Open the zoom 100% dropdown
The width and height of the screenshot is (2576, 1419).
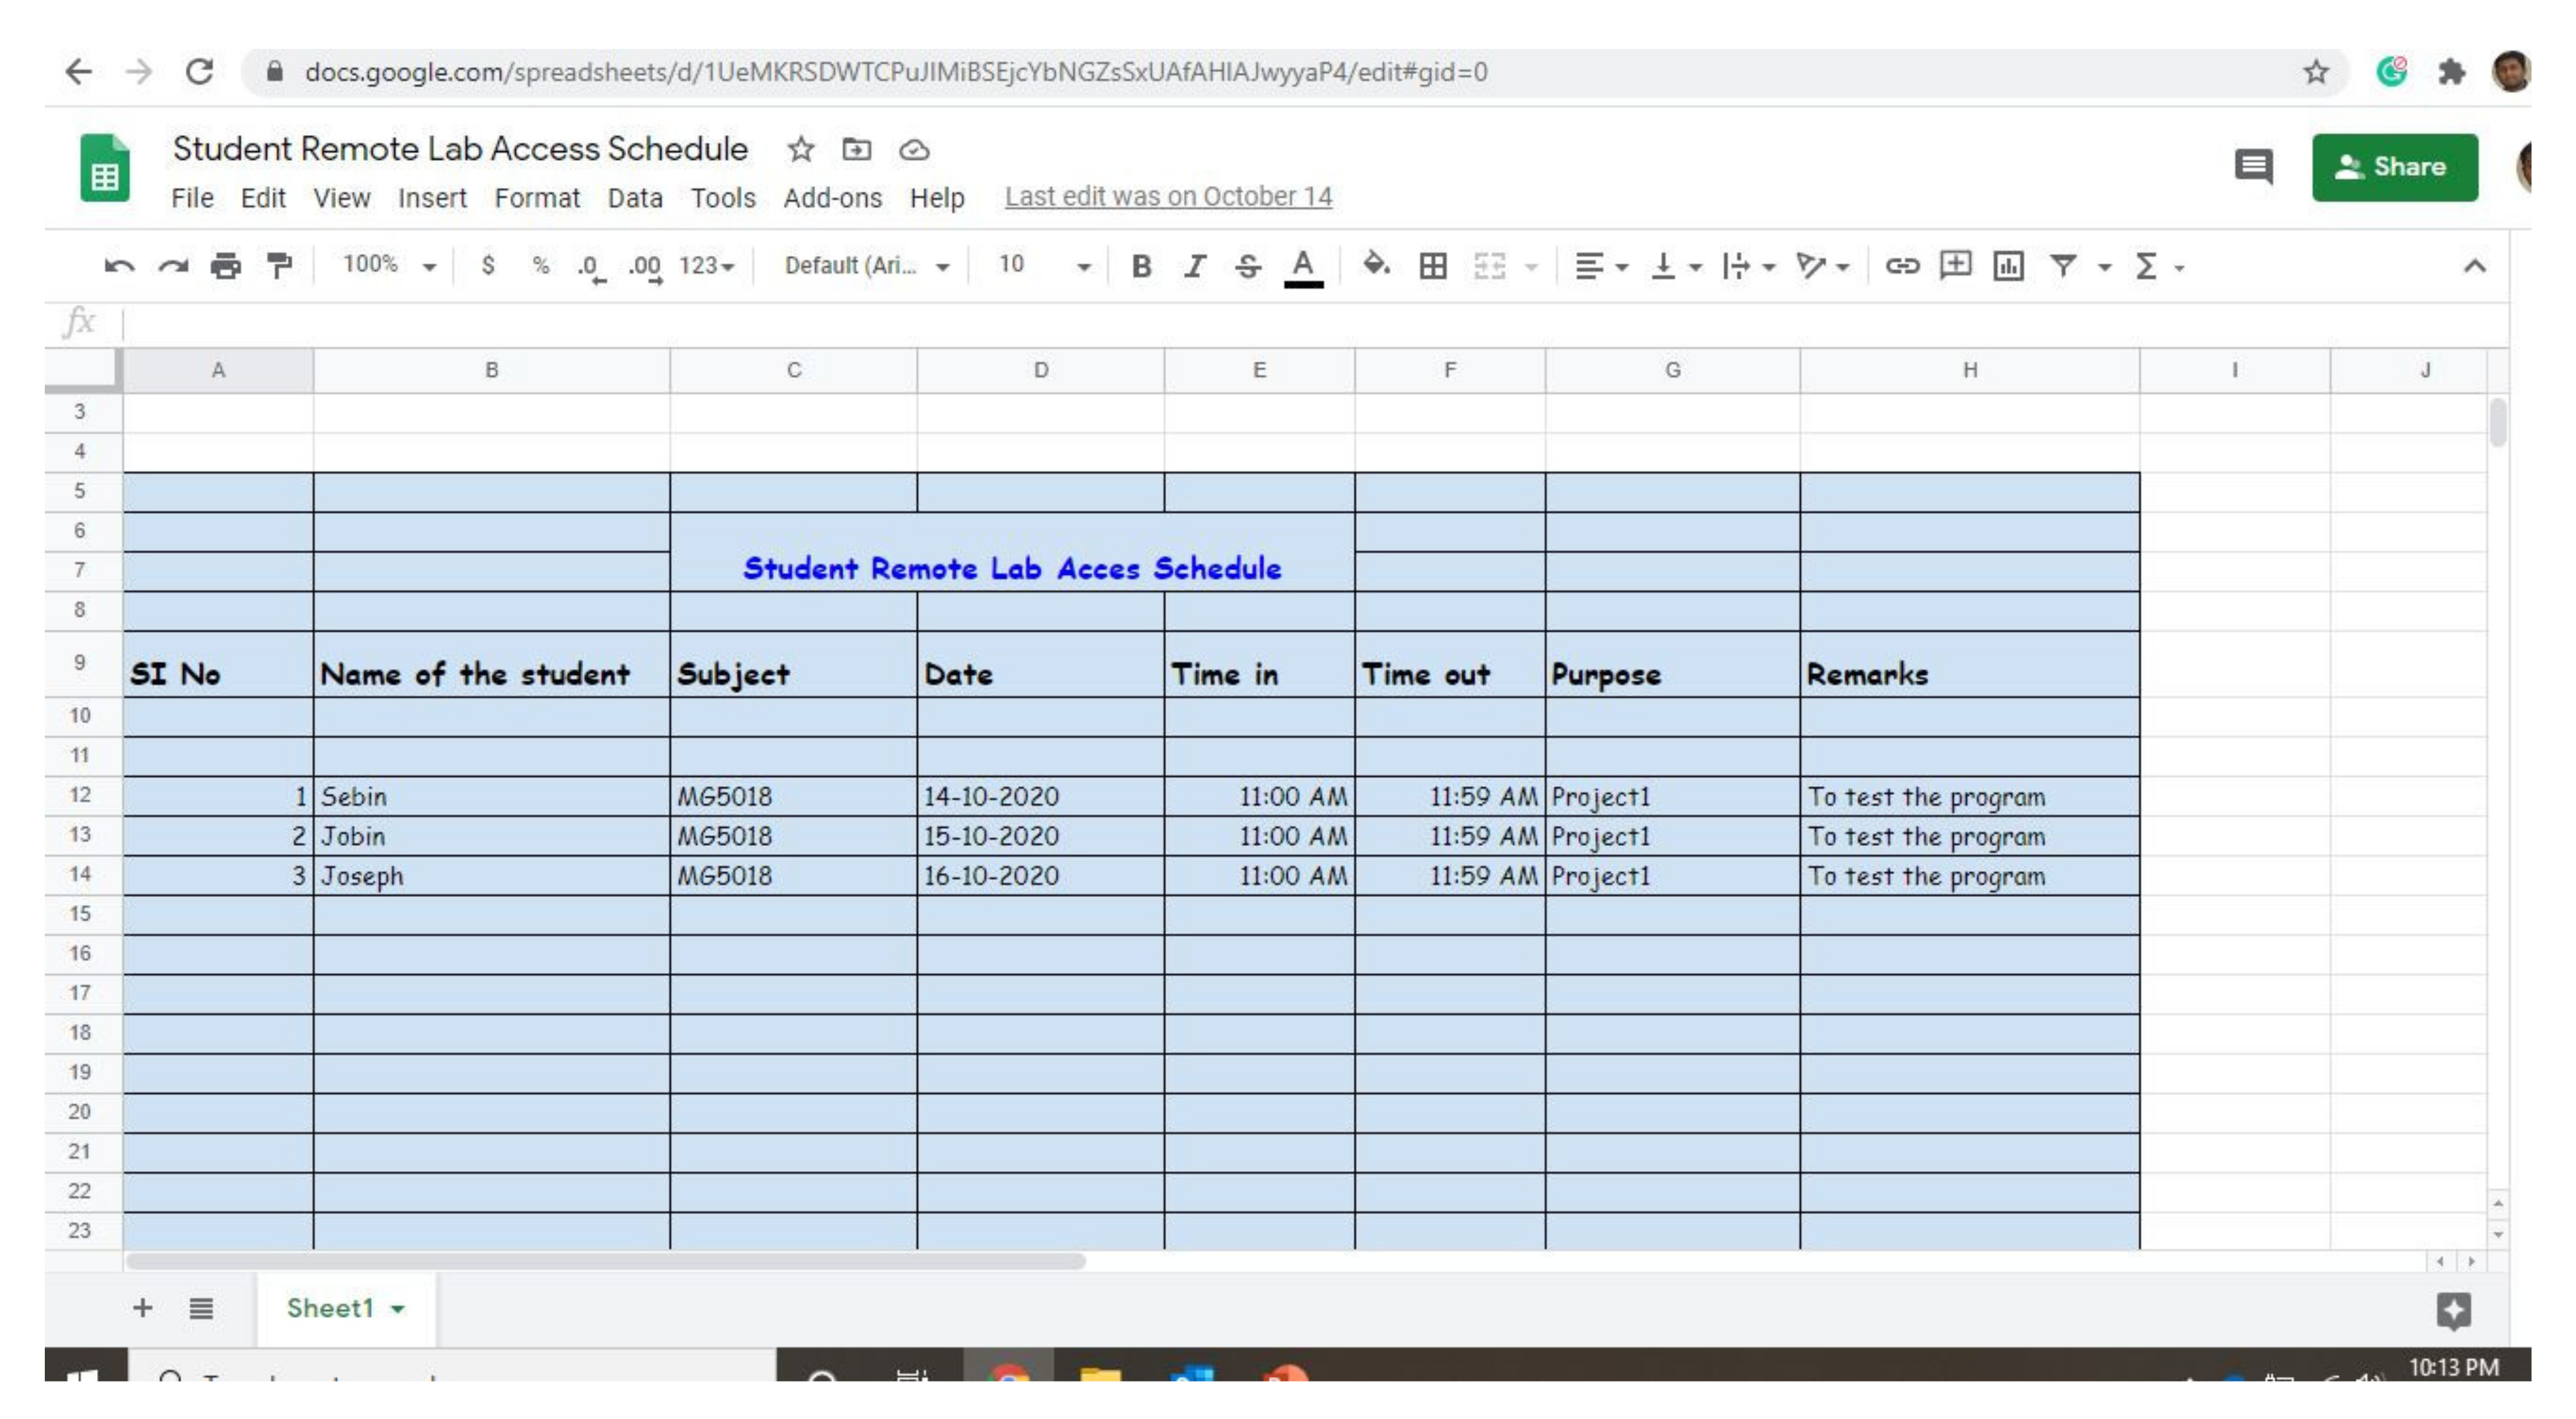pyautogui.click(x=388, y=266)
